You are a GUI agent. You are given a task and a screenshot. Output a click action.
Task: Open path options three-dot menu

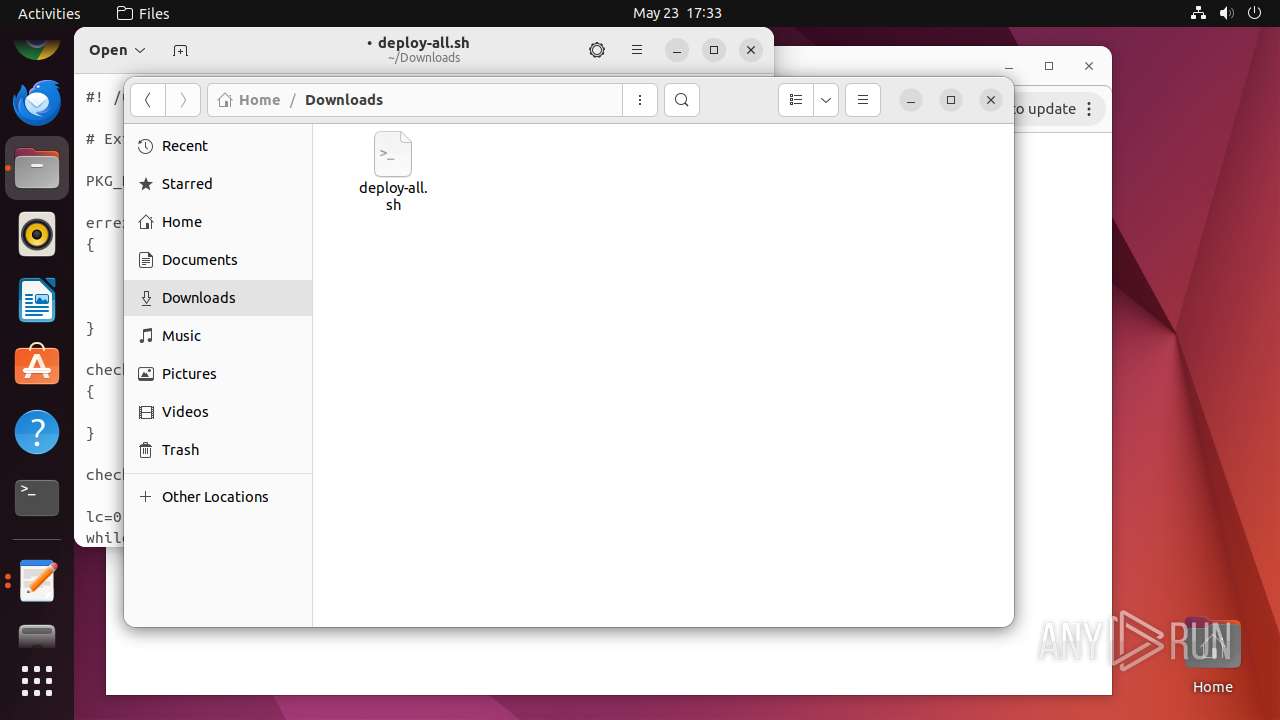(640, 100)
